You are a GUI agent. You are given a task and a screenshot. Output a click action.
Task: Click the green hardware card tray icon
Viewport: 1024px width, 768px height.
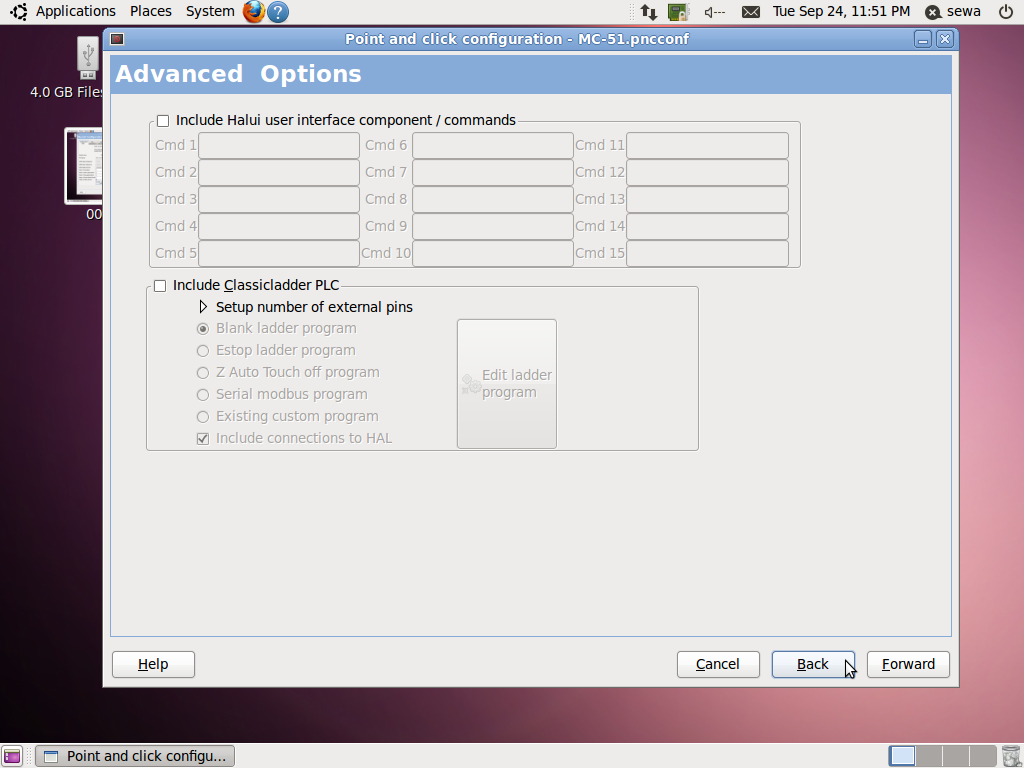[679, 12]
